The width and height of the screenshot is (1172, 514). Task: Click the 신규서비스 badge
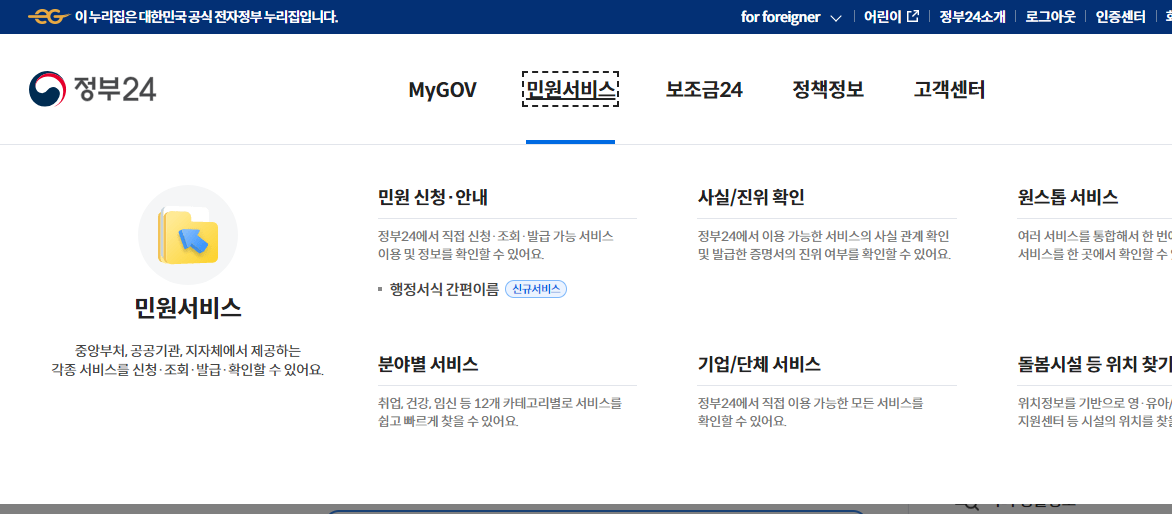pos(536,289)
